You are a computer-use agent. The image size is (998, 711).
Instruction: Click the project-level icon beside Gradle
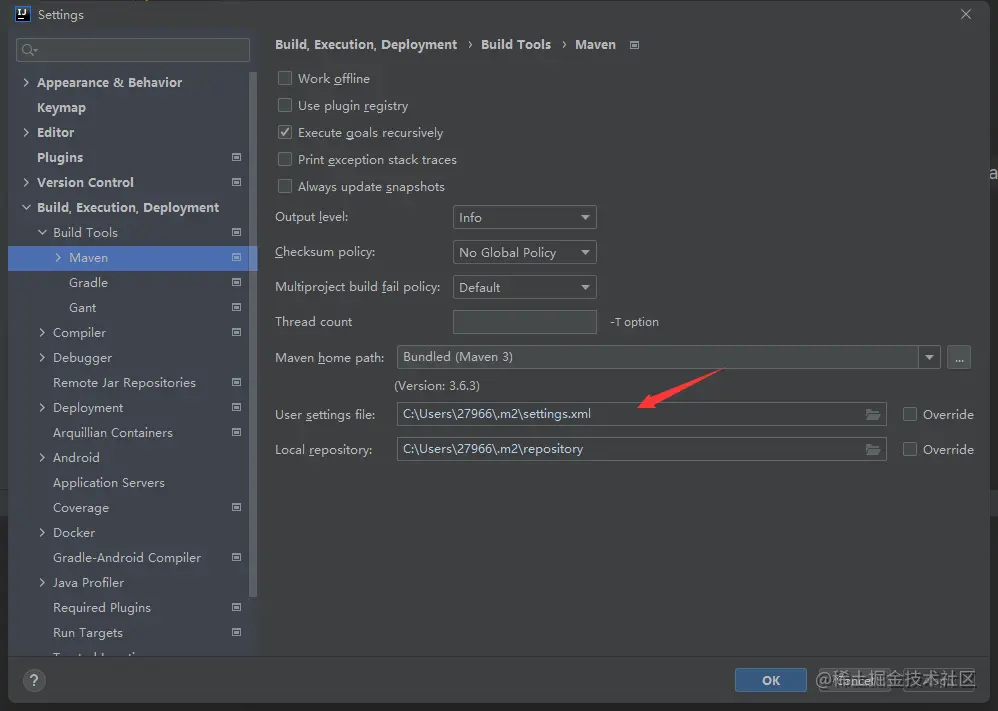(237, 283)
